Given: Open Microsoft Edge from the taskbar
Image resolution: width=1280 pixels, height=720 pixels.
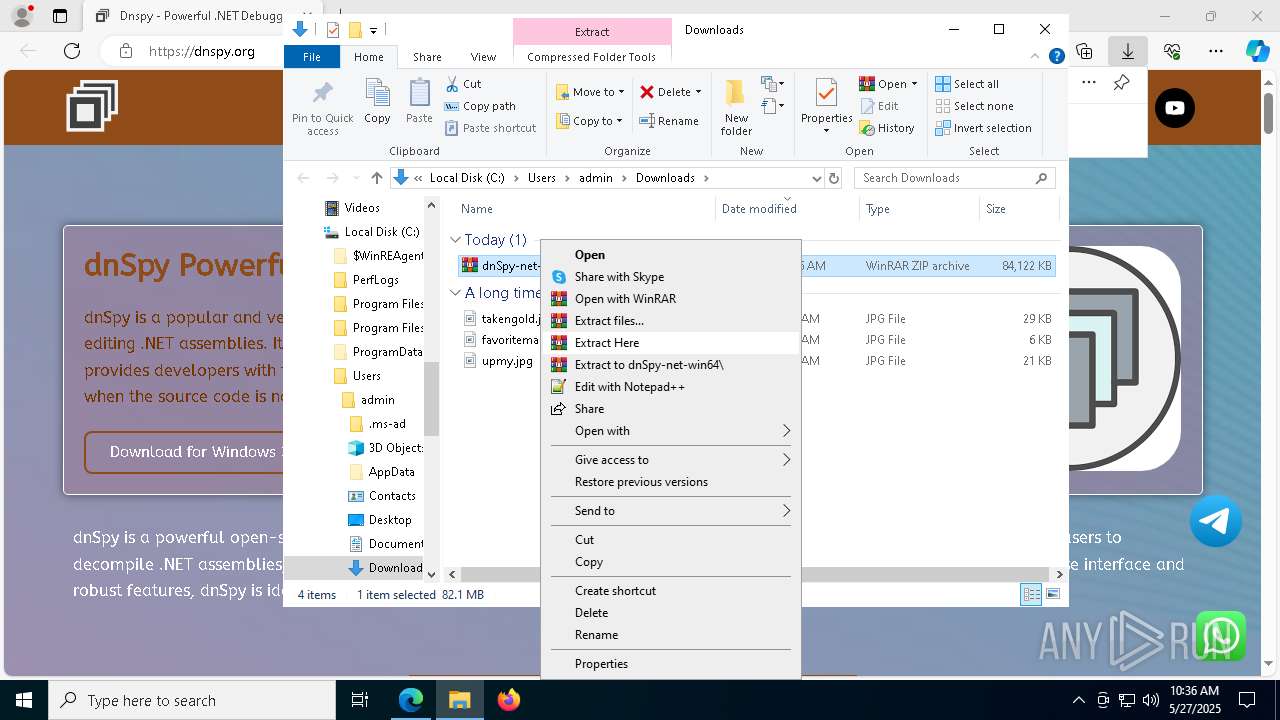Looking at the screenshot, I should [411, 700].
